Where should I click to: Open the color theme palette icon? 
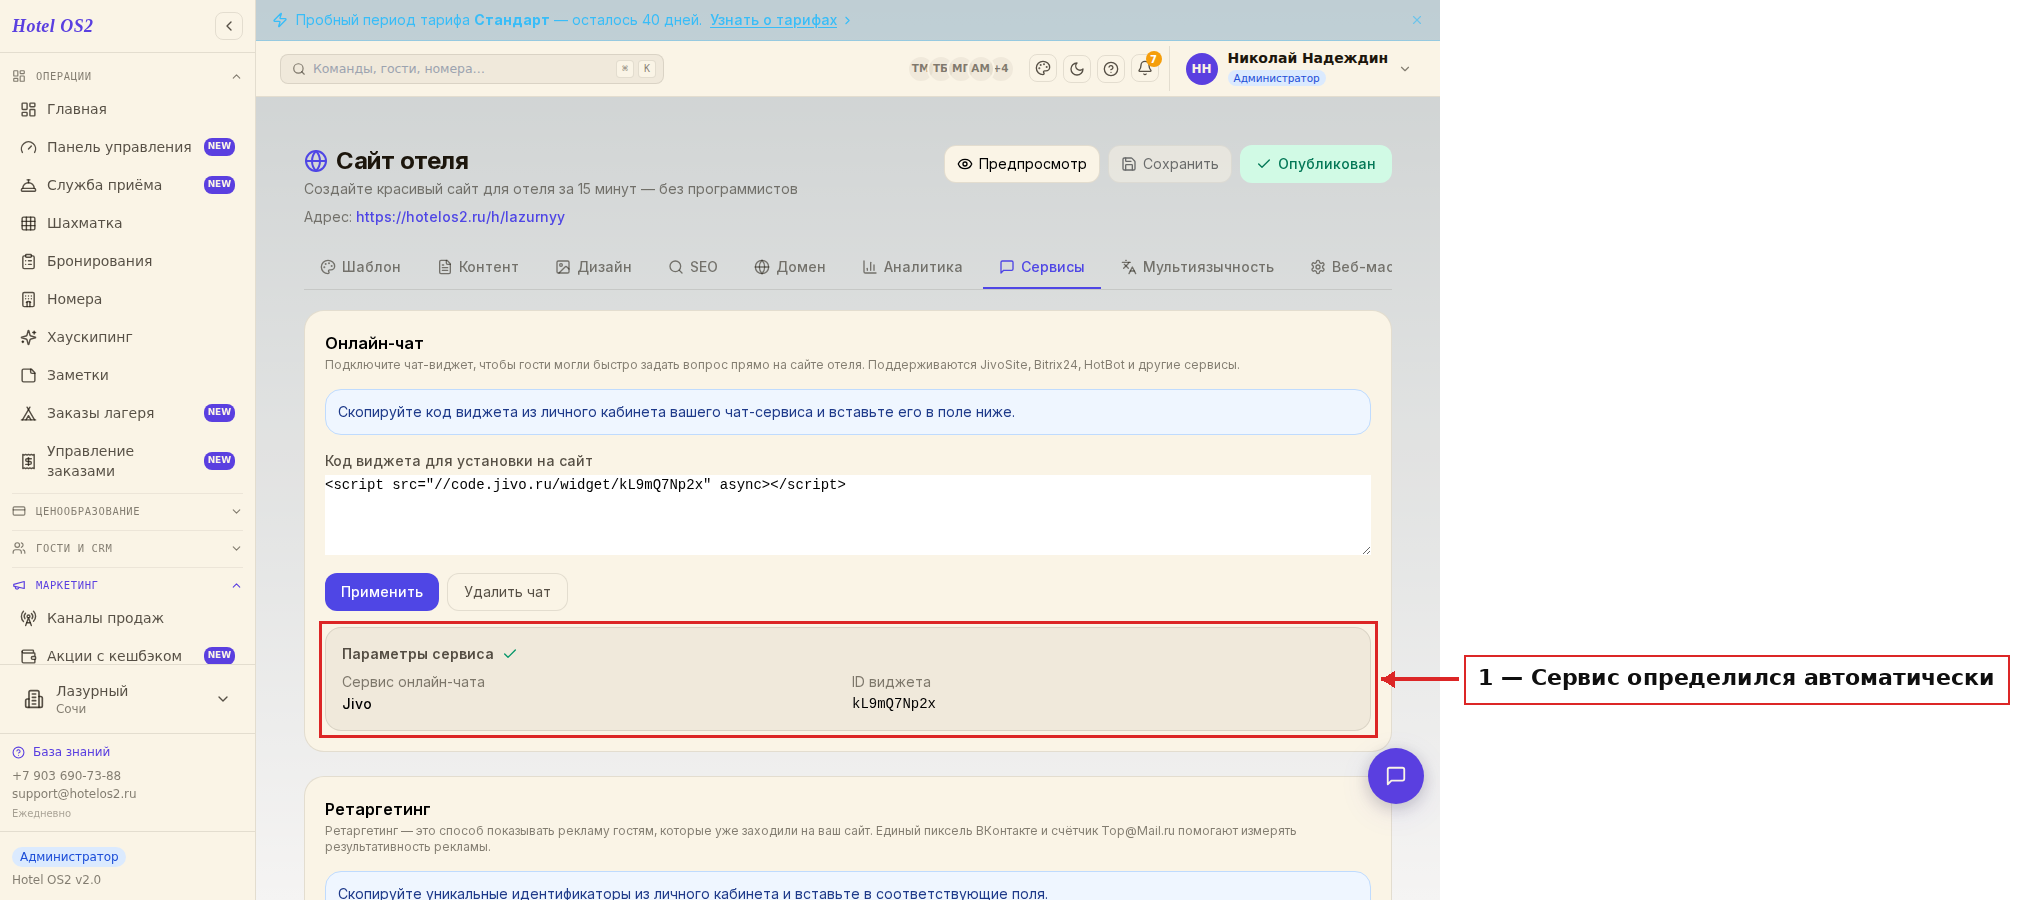(1043, 69)
